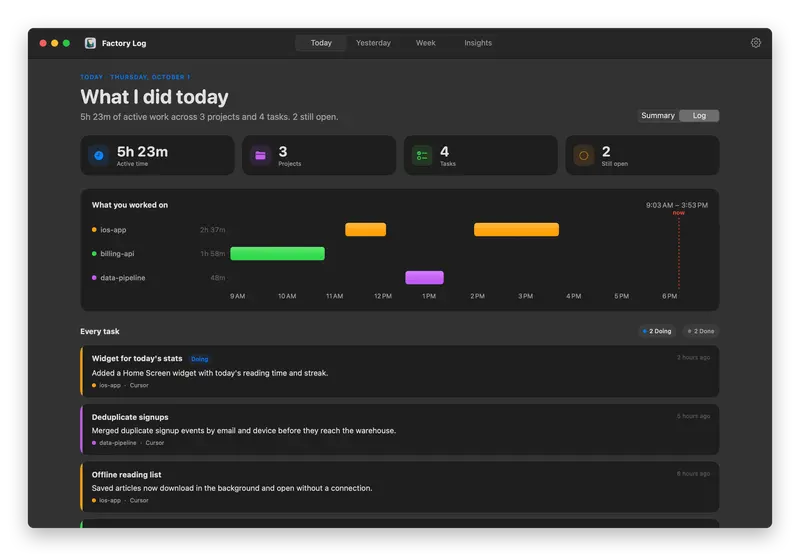Switch to the Yesterday tab
Screen dimensions: 800x556
(x=373, y=43)
